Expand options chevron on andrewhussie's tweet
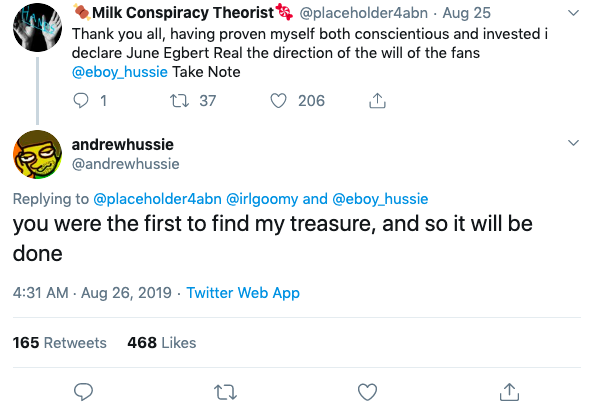This screenshot has width=594, height=413. click(574, 143)
